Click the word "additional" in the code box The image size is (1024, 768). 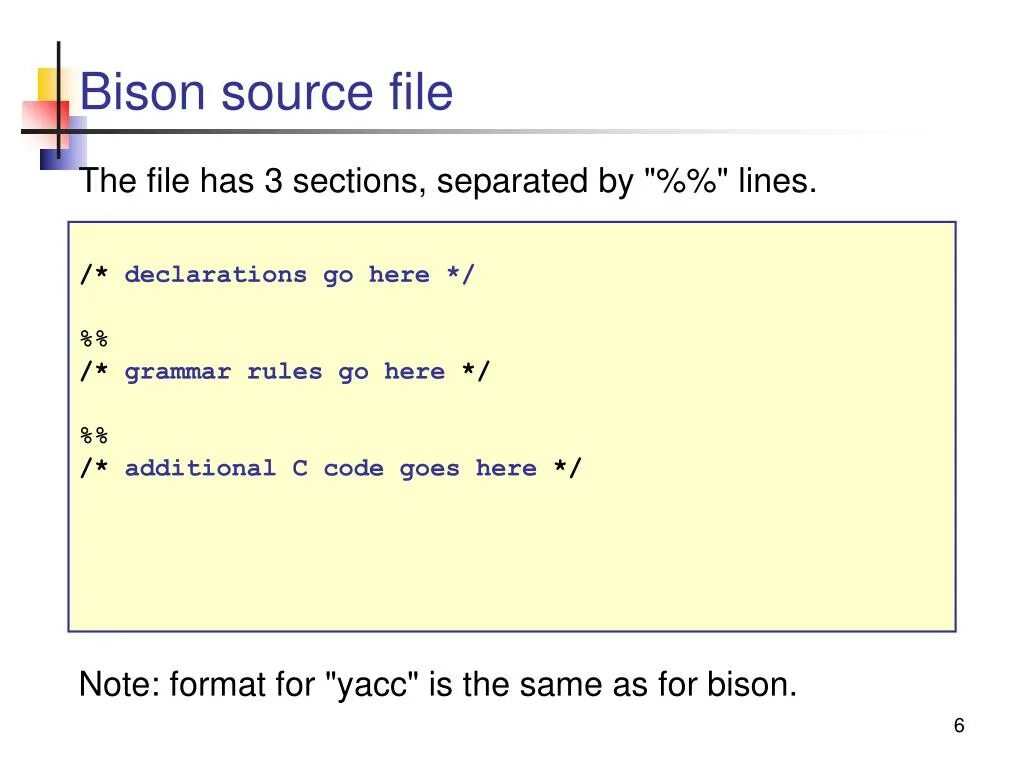(200, 468)
